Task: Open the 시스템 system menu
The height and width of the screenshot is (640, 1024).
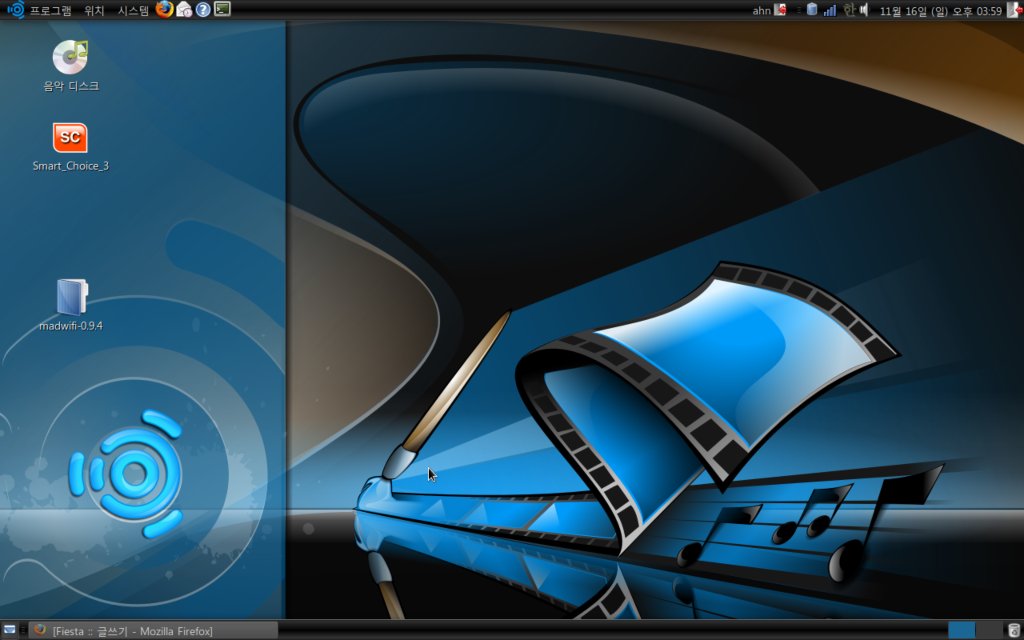Action: click(x=133, y=10)
